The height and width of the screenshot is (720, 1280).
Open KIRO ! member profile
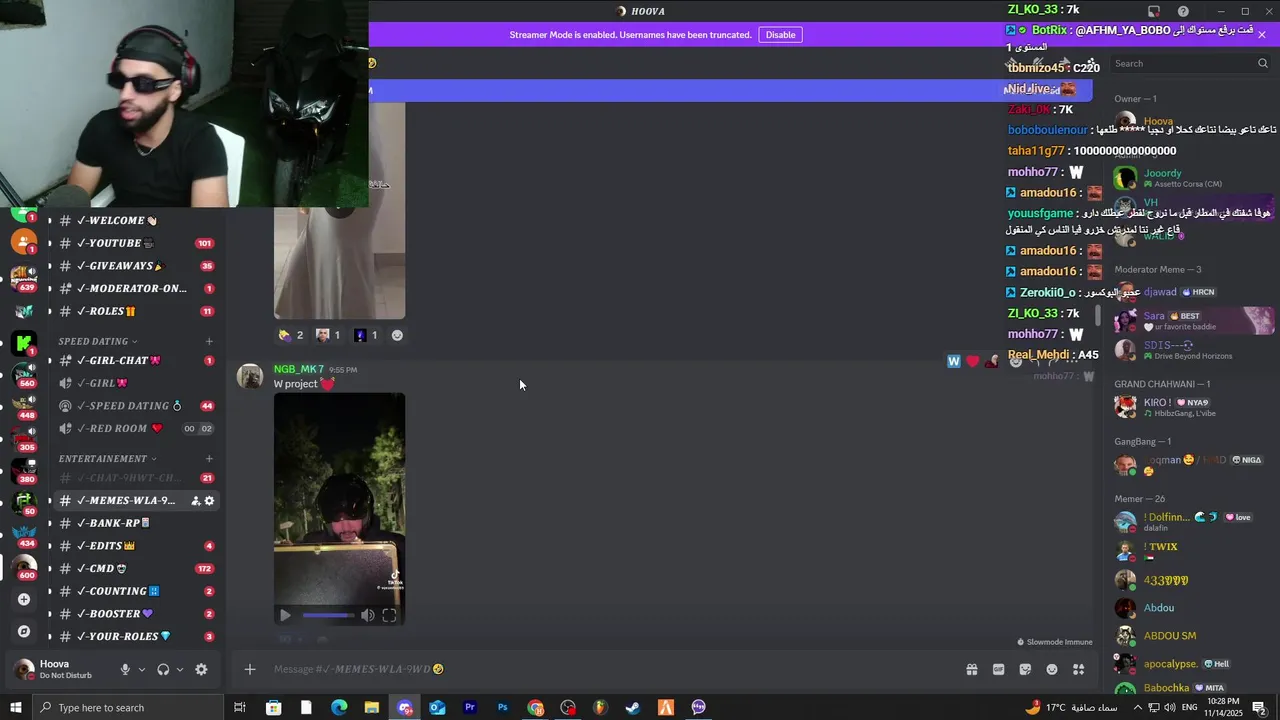(1190, 407)
